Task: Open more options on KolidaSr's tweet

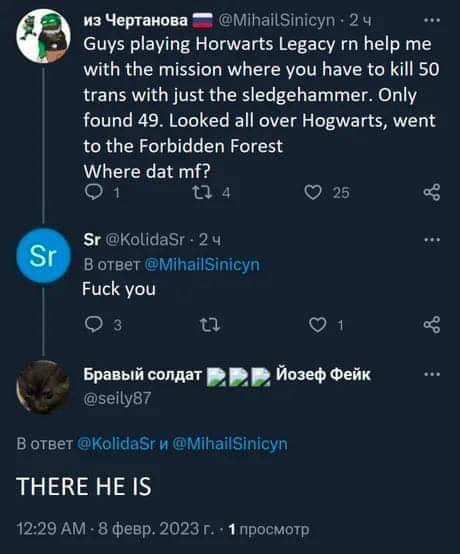Action: (432, 240)
